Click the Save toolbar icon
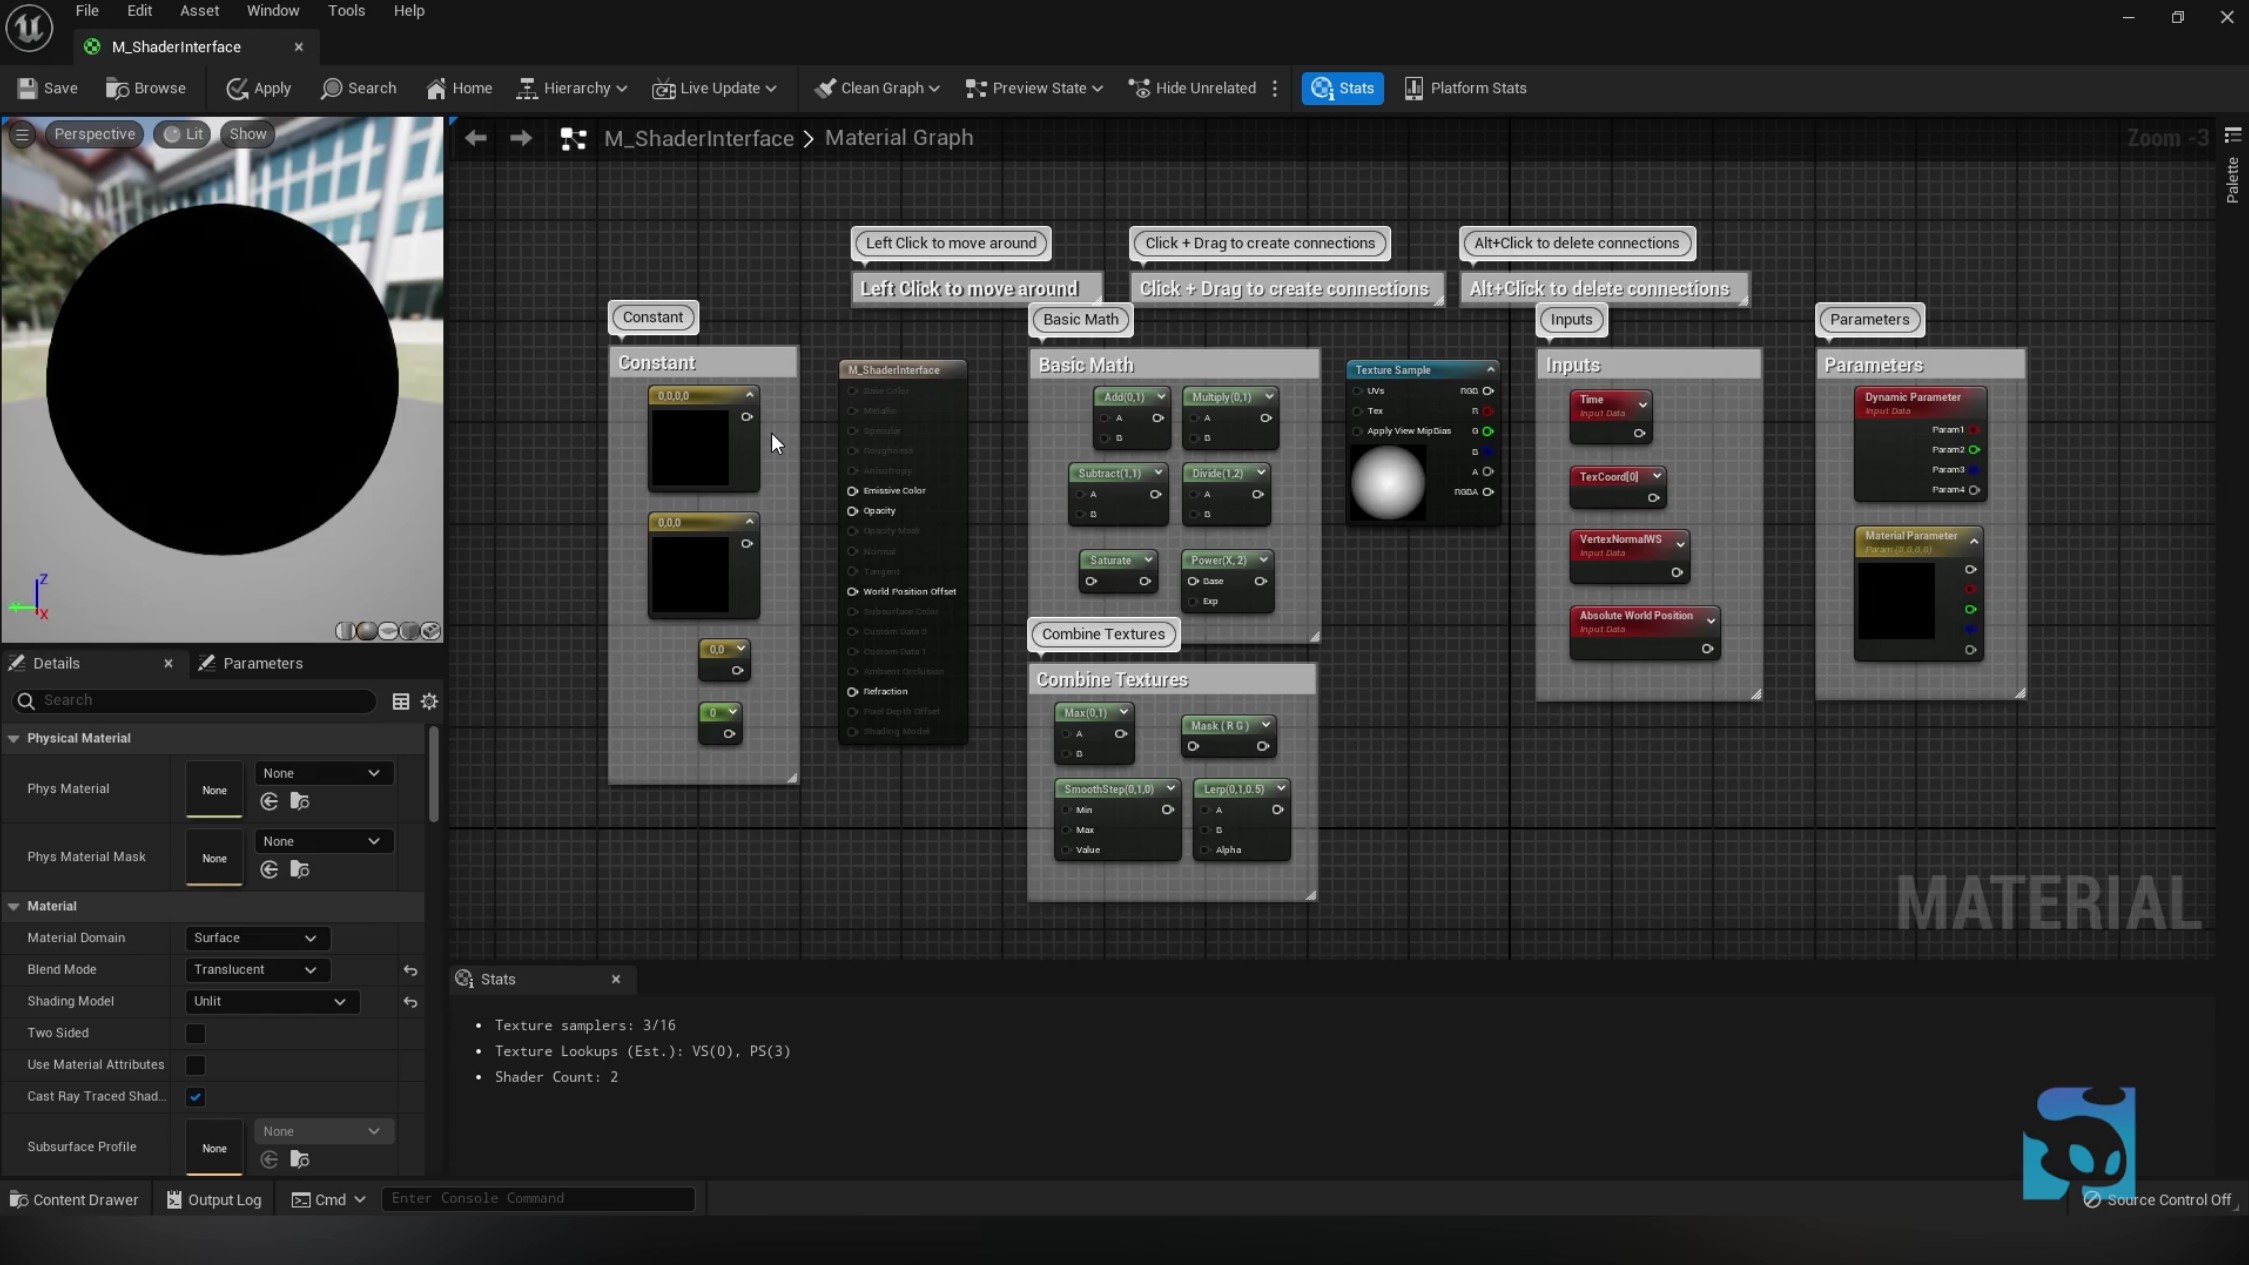 [x=28, y=88]
